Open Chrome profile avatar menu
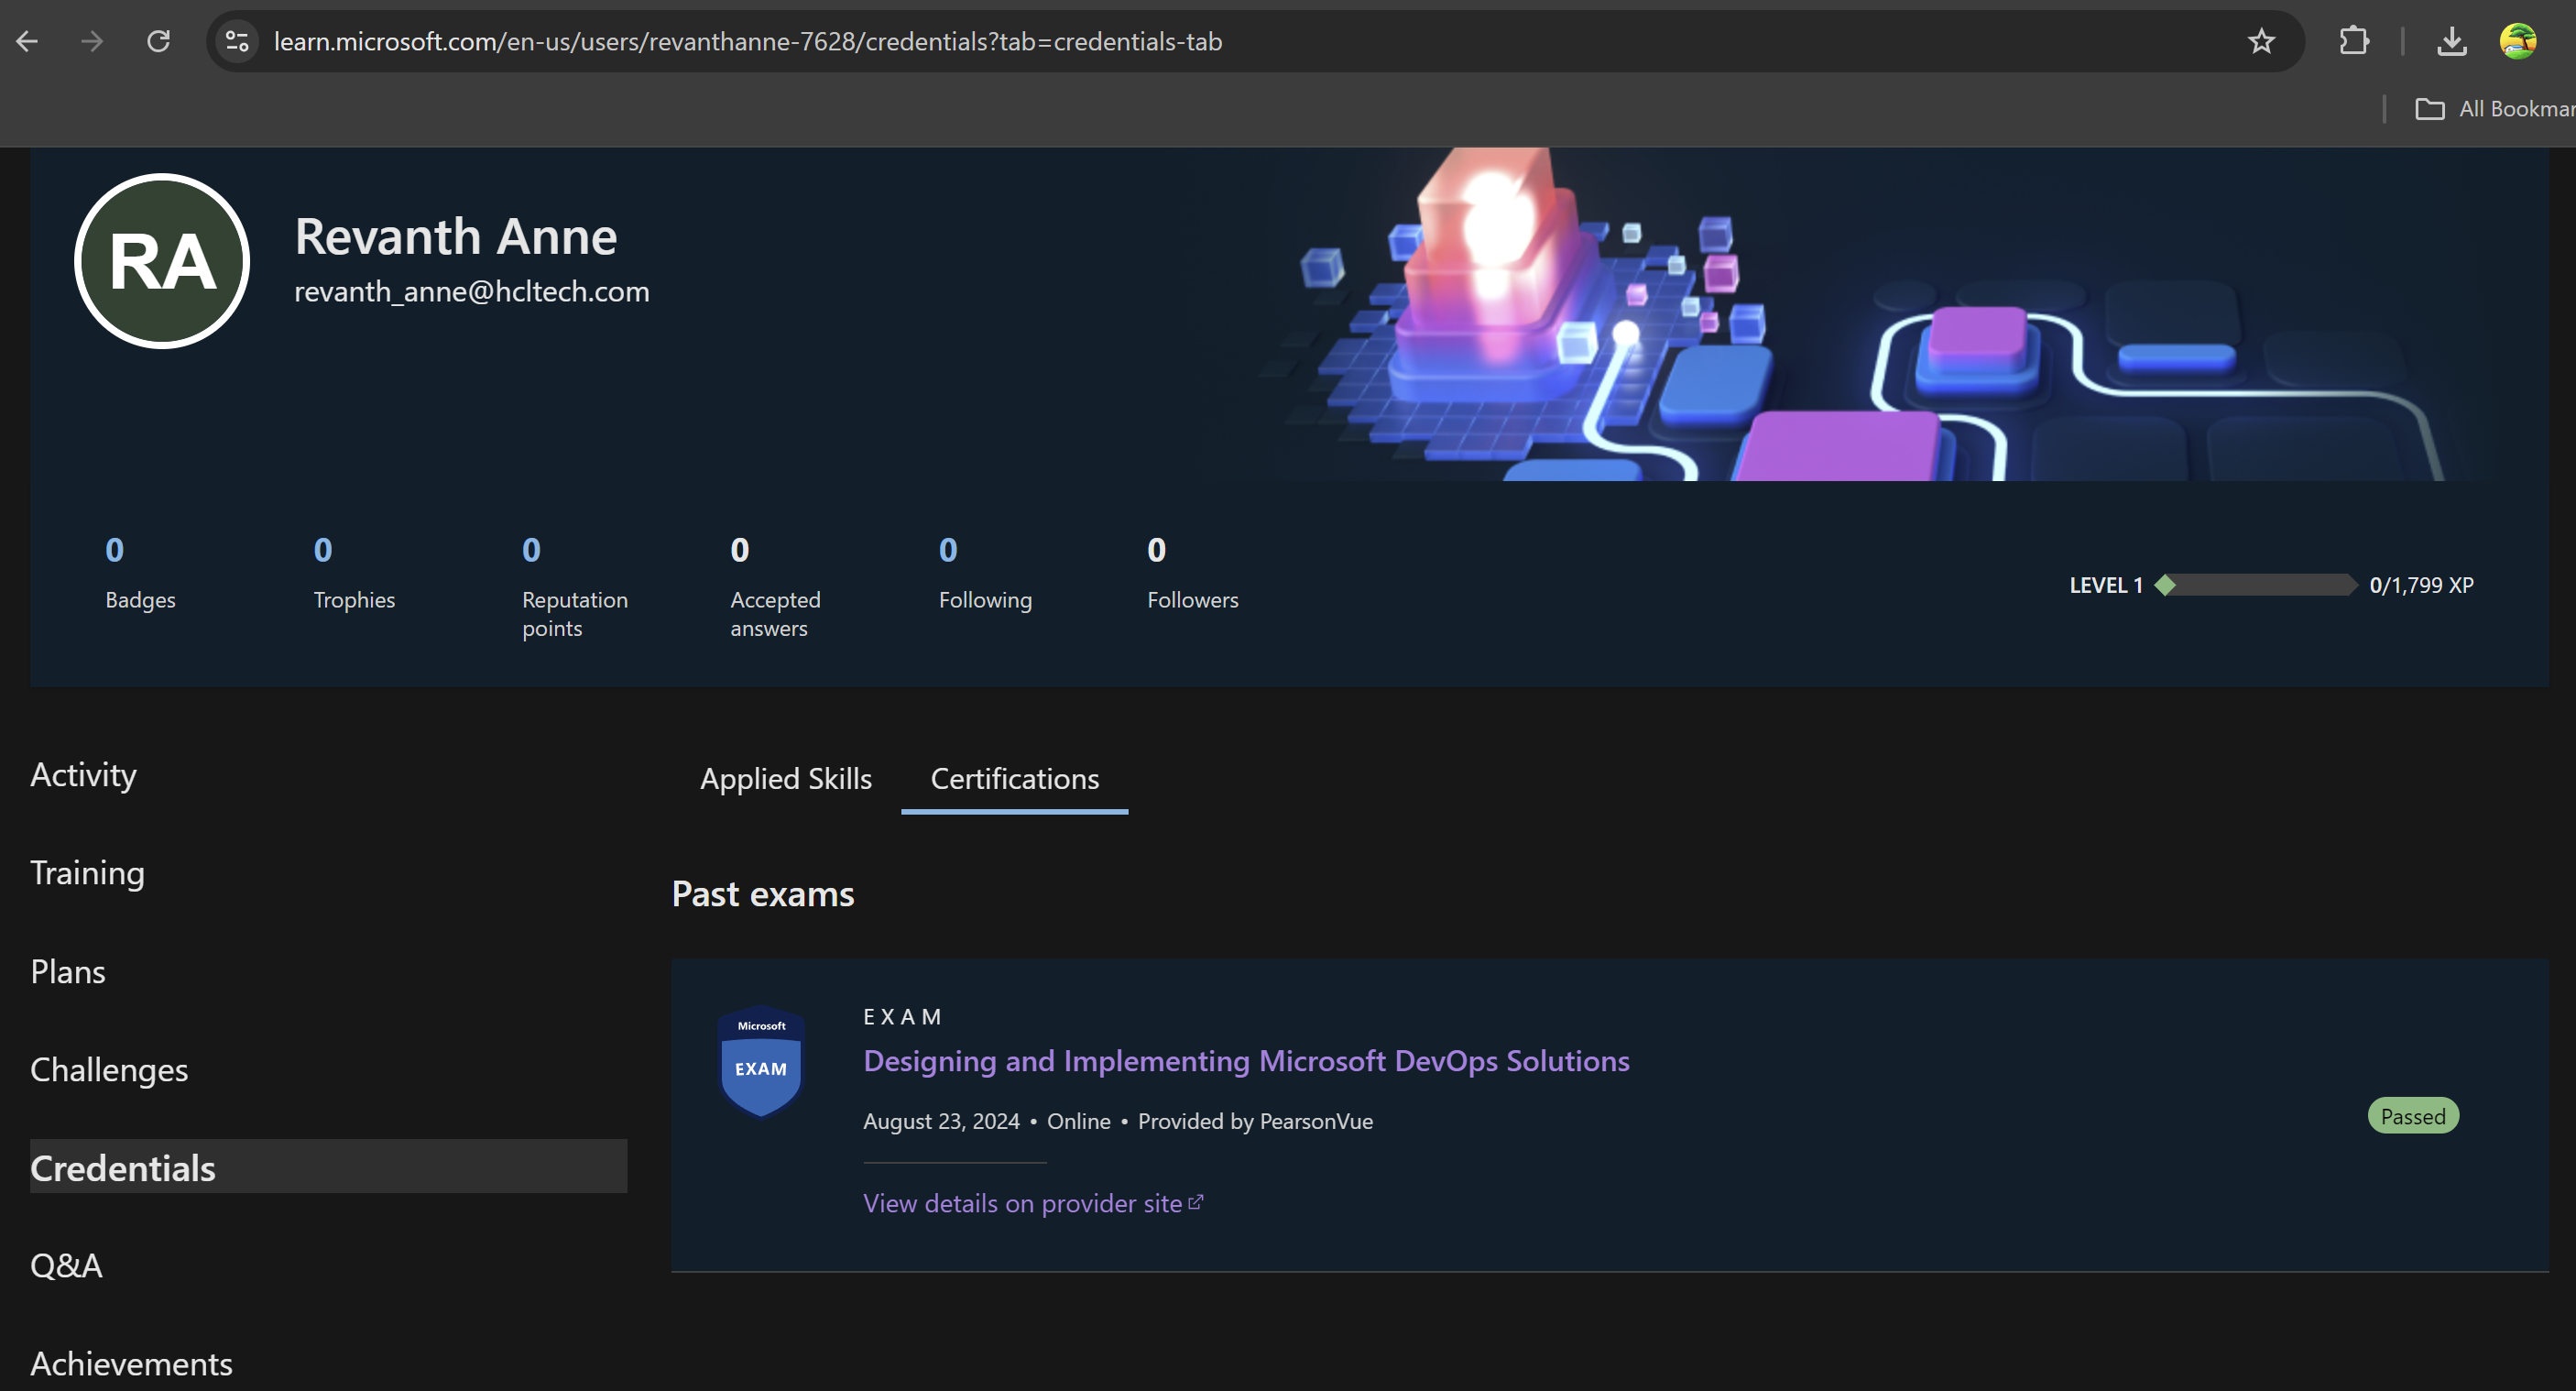The width and height of the screenshot is (2576, 1391). click(x=2517, y=41)
